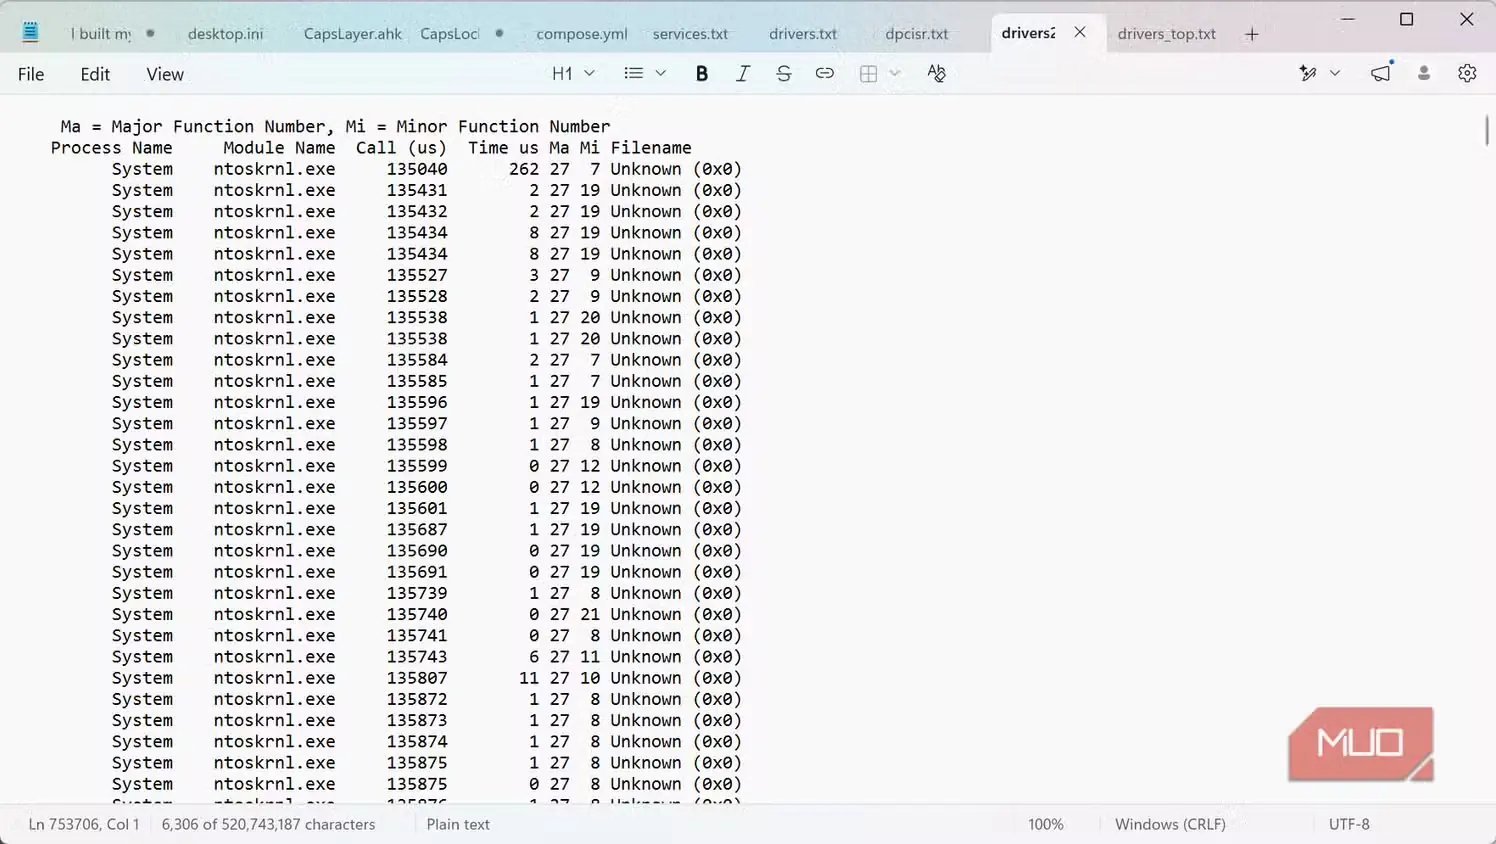Click the Notepad app icon in title bar
This screenshot has height=844, width=1496.
click(30, 33)
